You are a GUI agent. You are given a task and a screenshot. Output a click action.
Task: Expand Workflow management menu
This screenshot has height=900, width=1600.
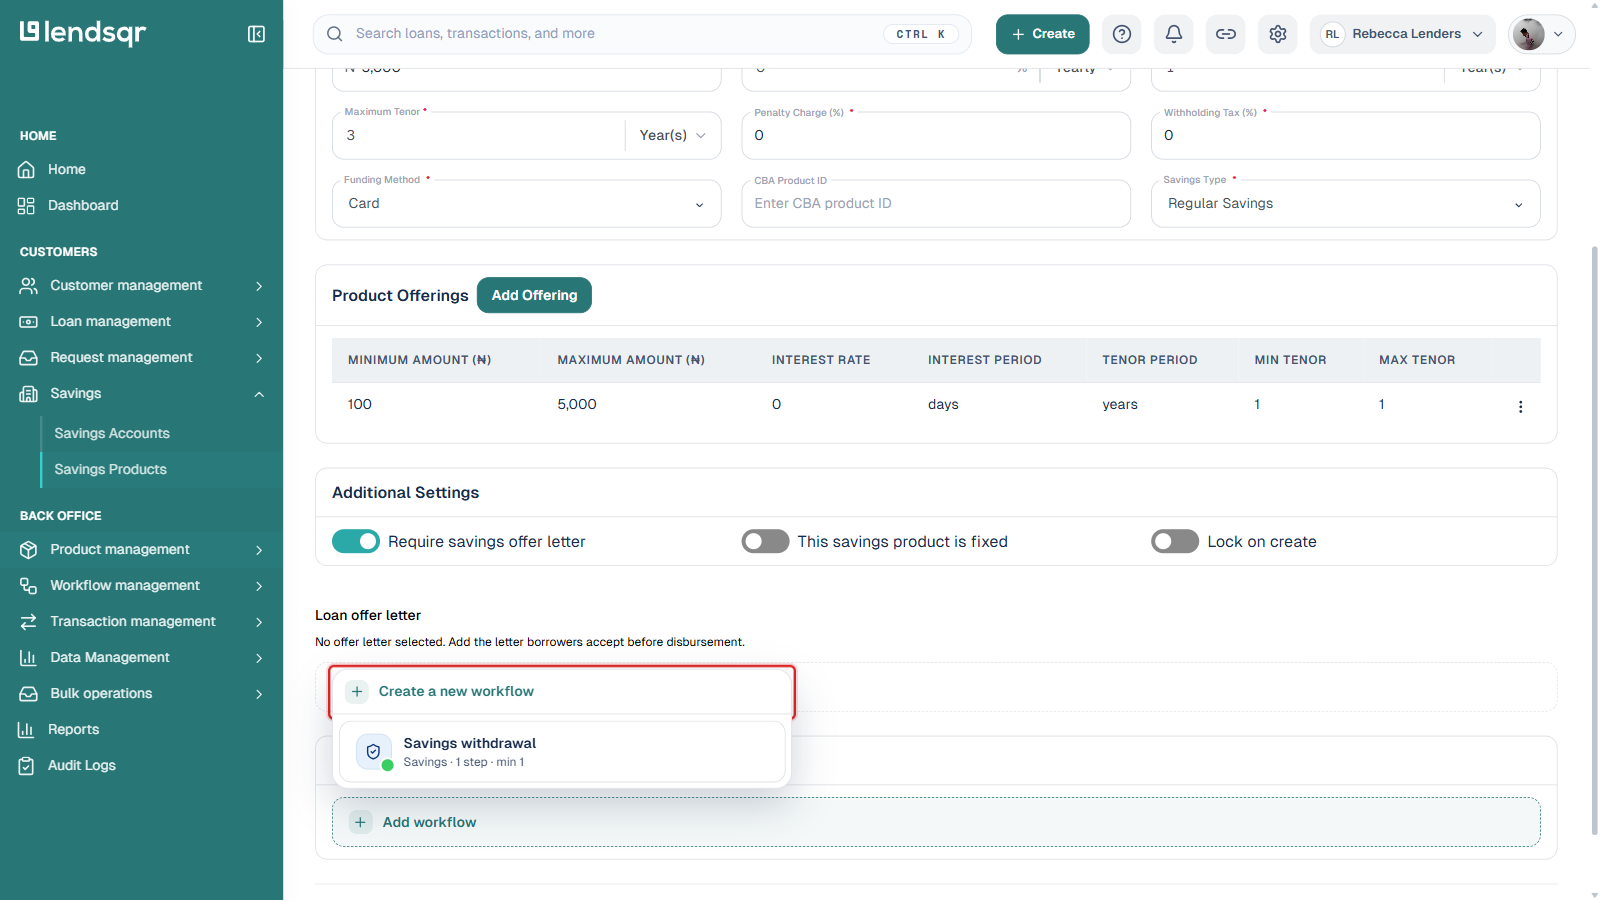pos(141,585)
